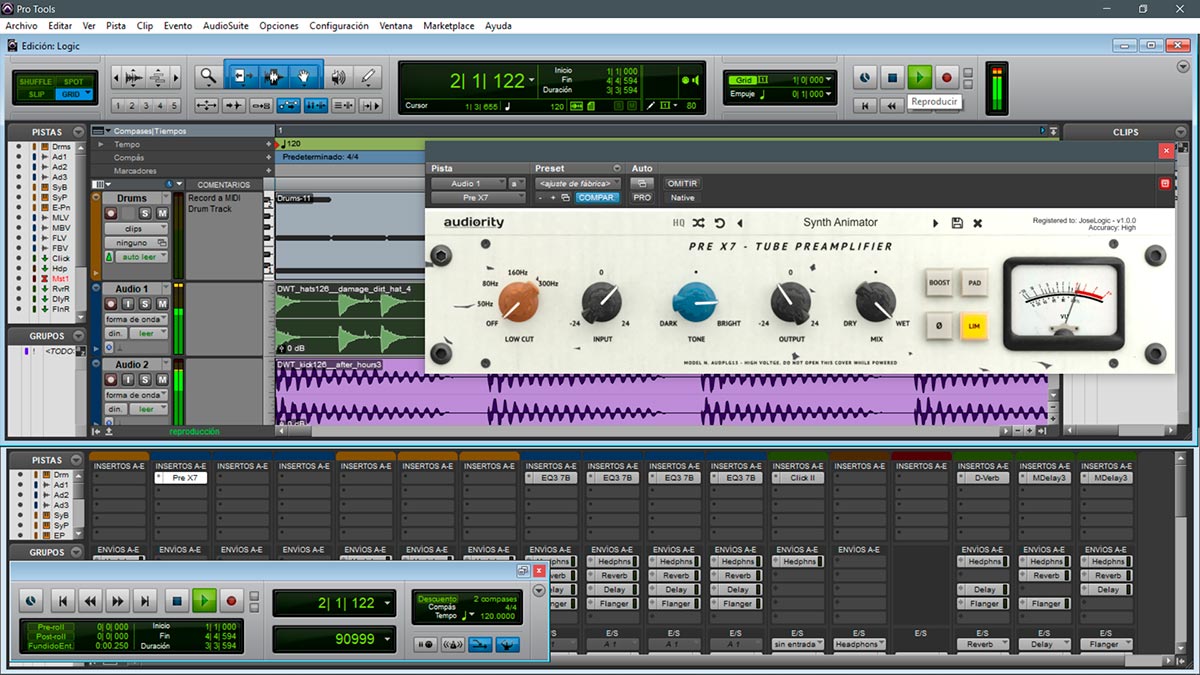Viewport: 1200px width, 675px height.
Task: Click play button in edit window toolbar
Action: [920, 76]
